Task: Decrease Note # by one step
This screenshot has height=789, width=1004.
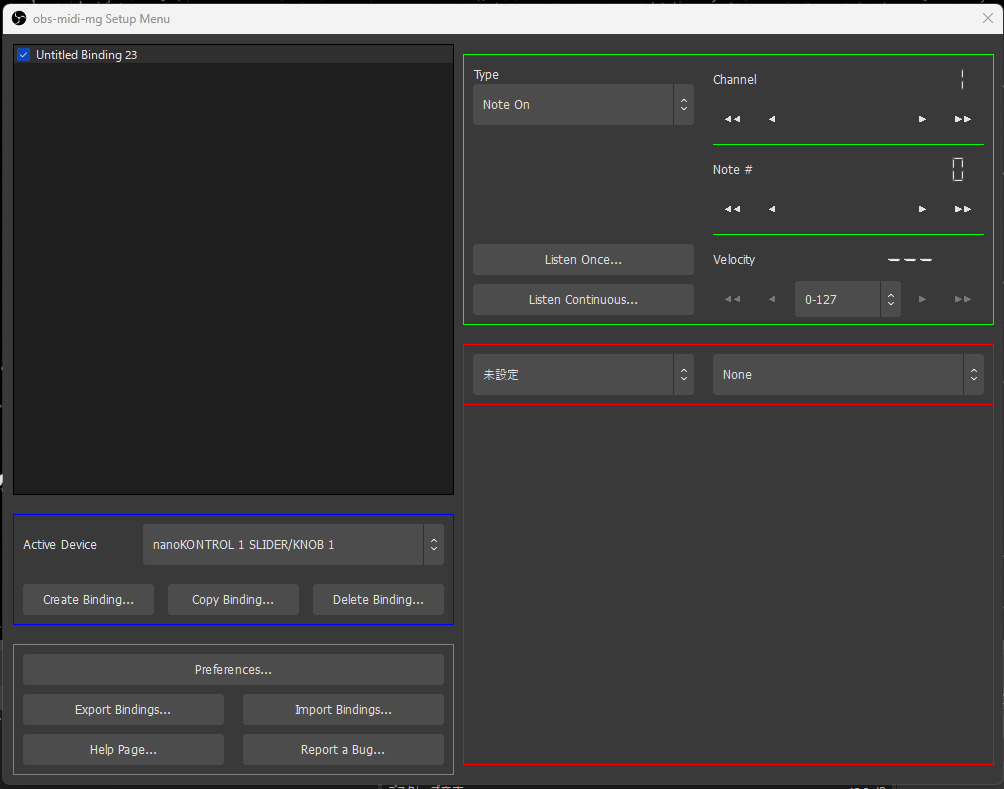Action: point(772,209)
